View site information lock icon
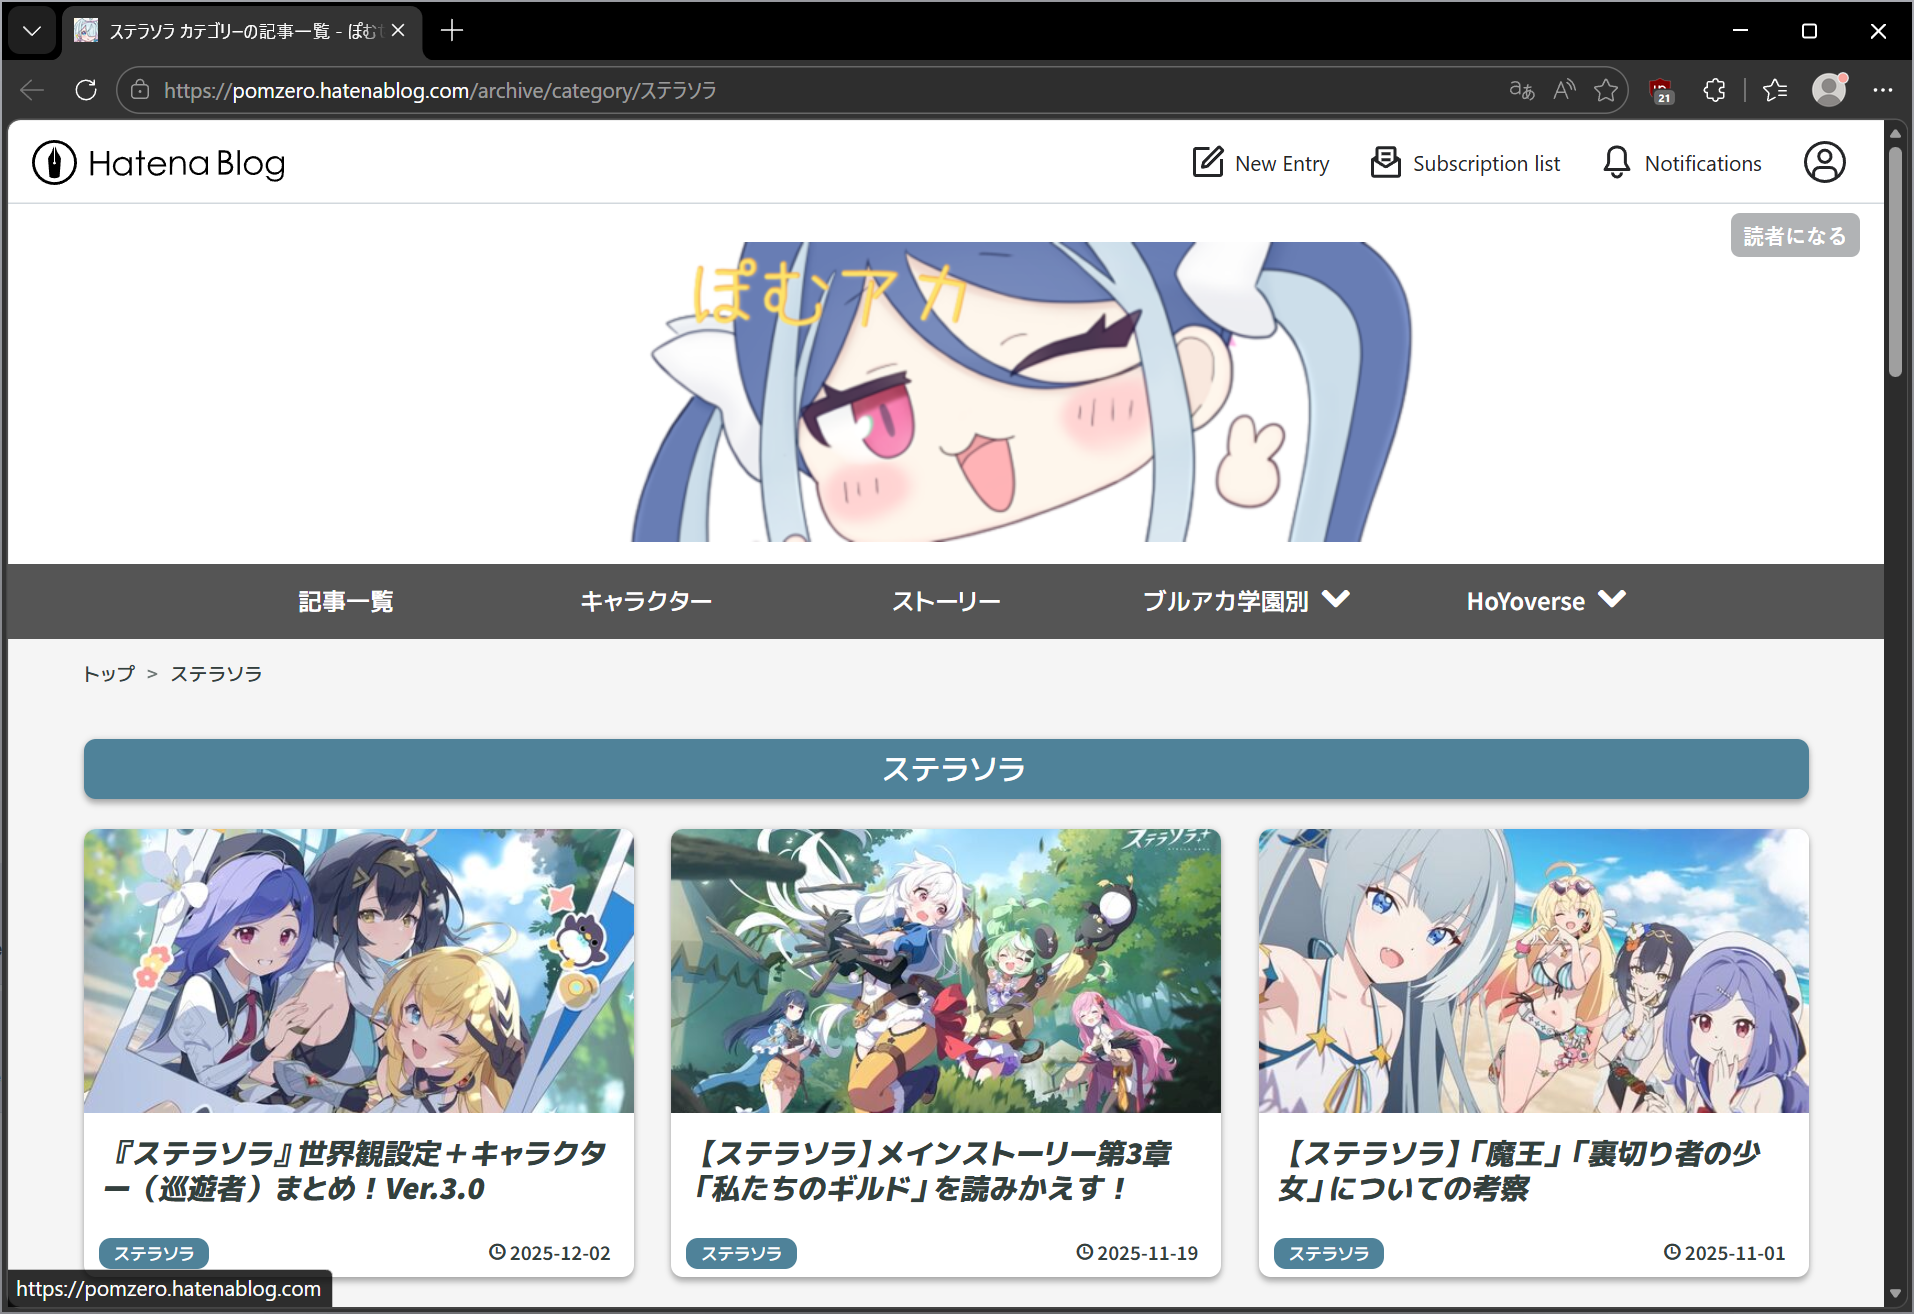The height and width of the screenshot is (1314, 1914). (x=140, y=90)
